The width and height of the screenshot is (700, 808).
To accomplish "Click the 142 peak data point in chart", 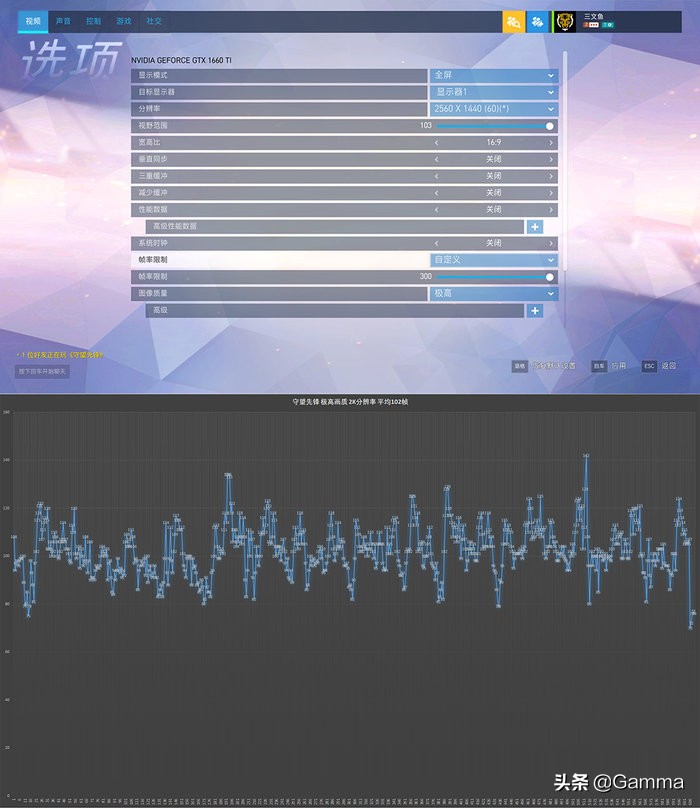I will point(586,456).
